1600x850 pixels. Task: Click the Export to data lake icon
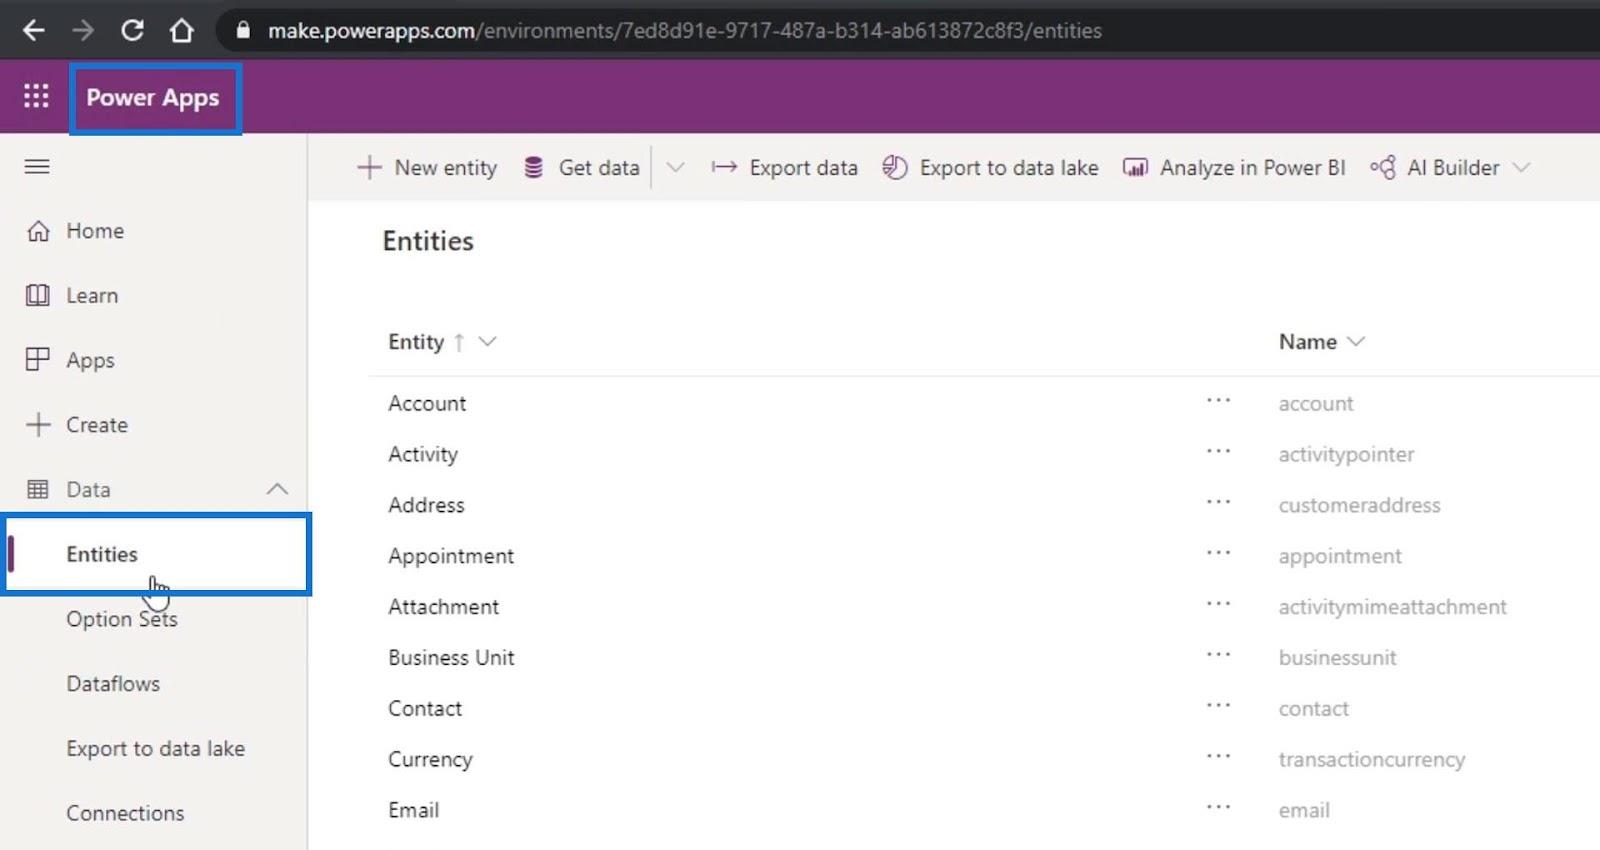click(895, 167)
